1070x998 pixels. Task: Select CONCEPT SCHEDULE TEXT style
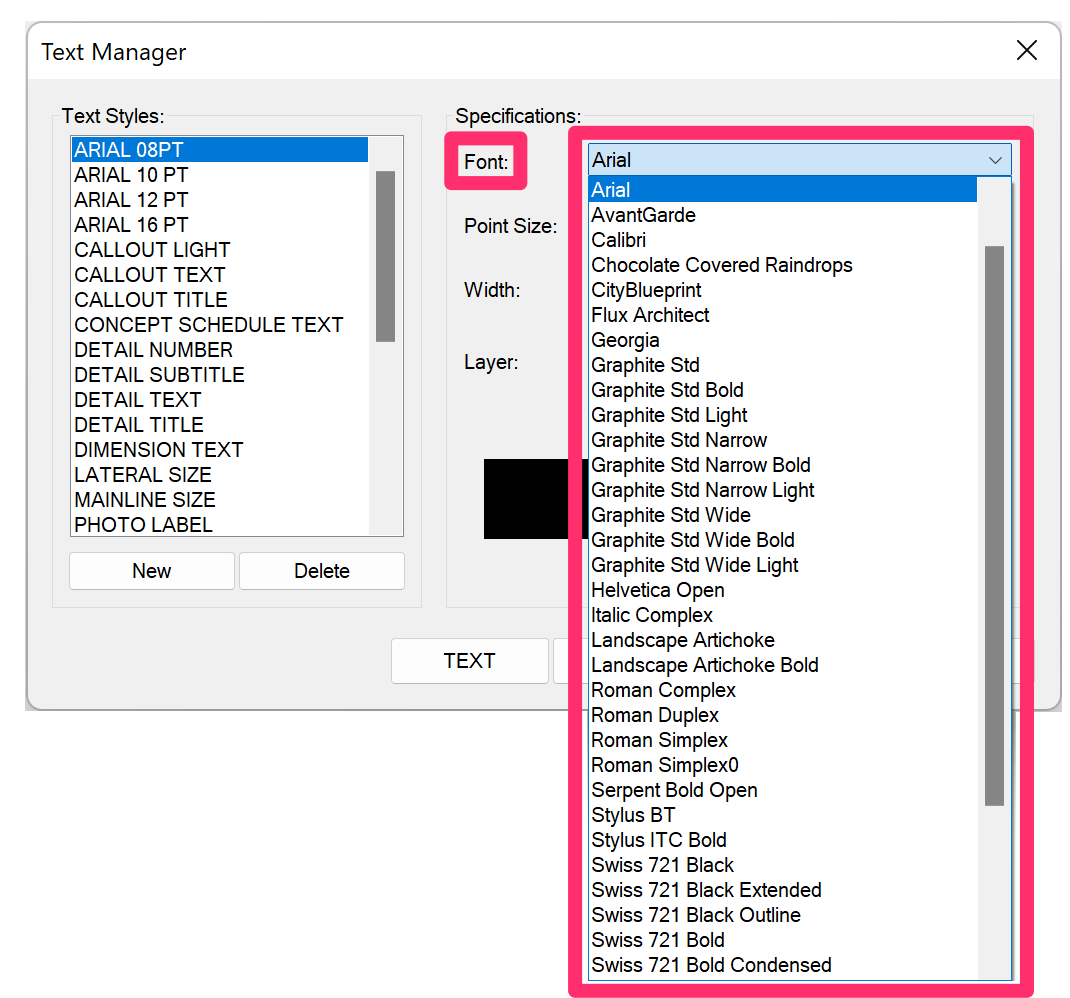220,325
